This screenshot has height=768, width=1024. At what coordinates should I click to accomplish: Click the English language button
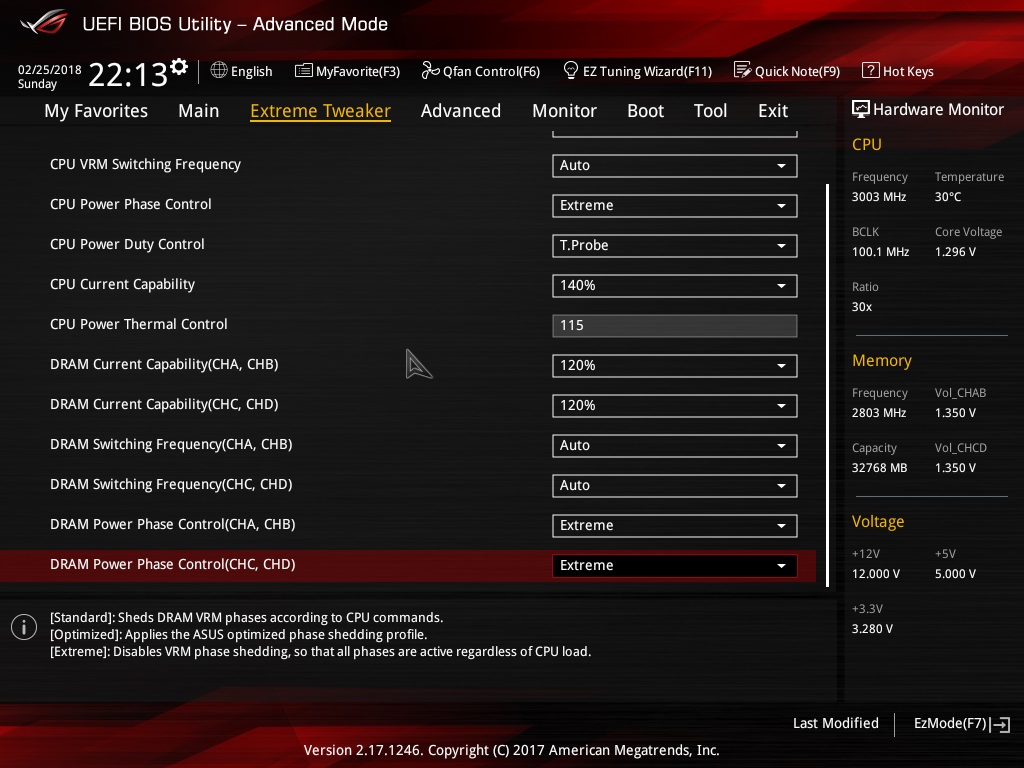click(x=251, y=71)
